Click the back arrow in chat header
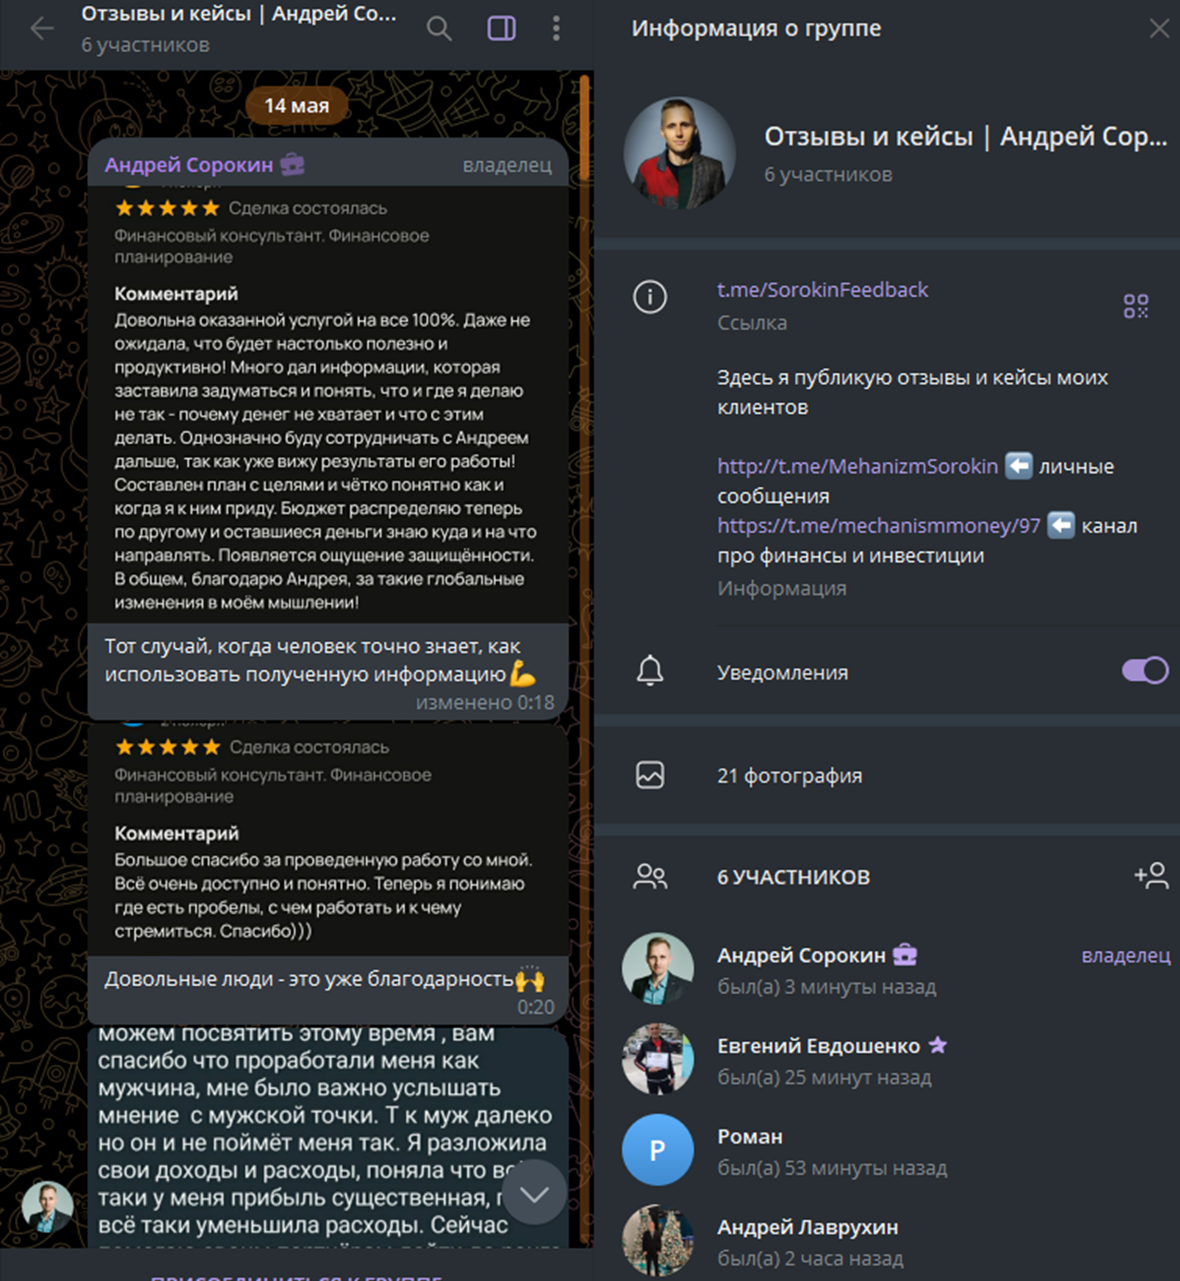This screenshot has width=1180, height=1281. [41, 29]
